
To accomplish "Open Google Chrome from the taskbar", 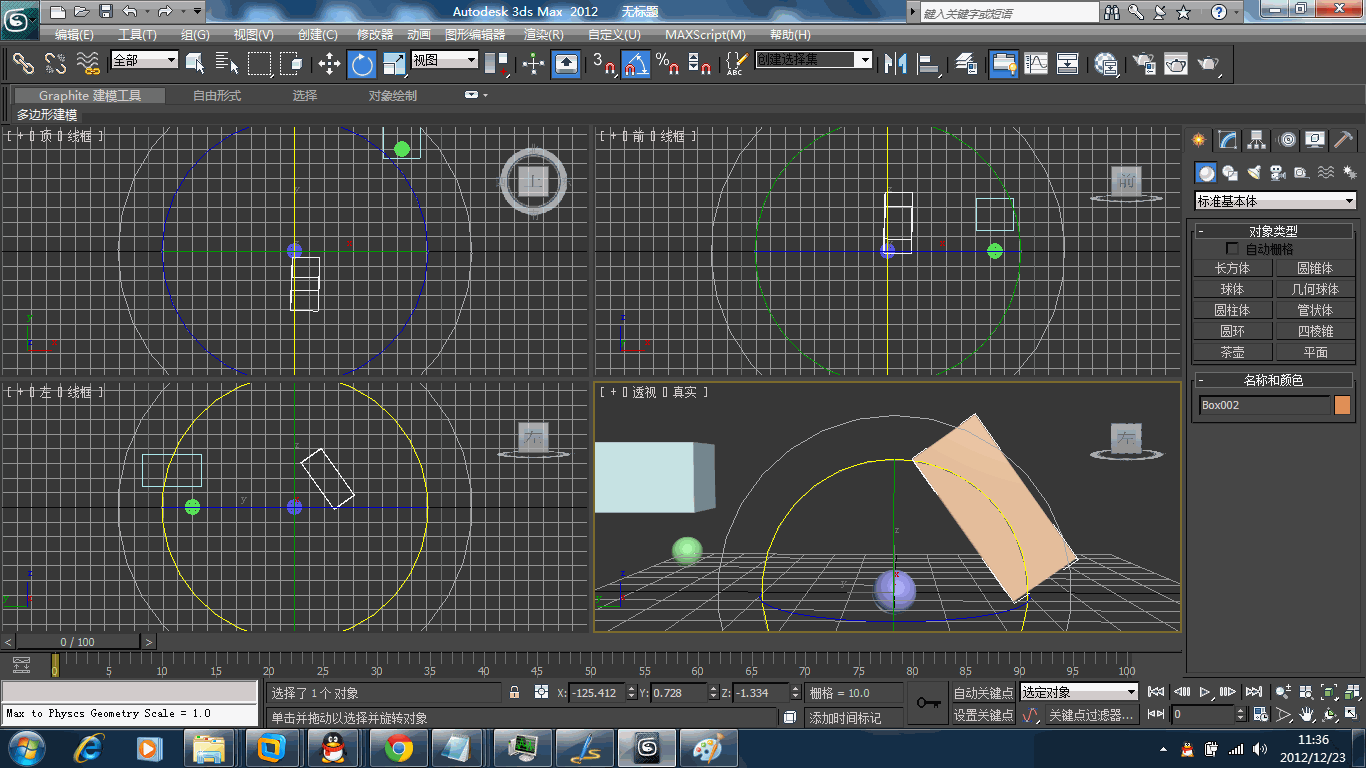I will click(399, 747).
